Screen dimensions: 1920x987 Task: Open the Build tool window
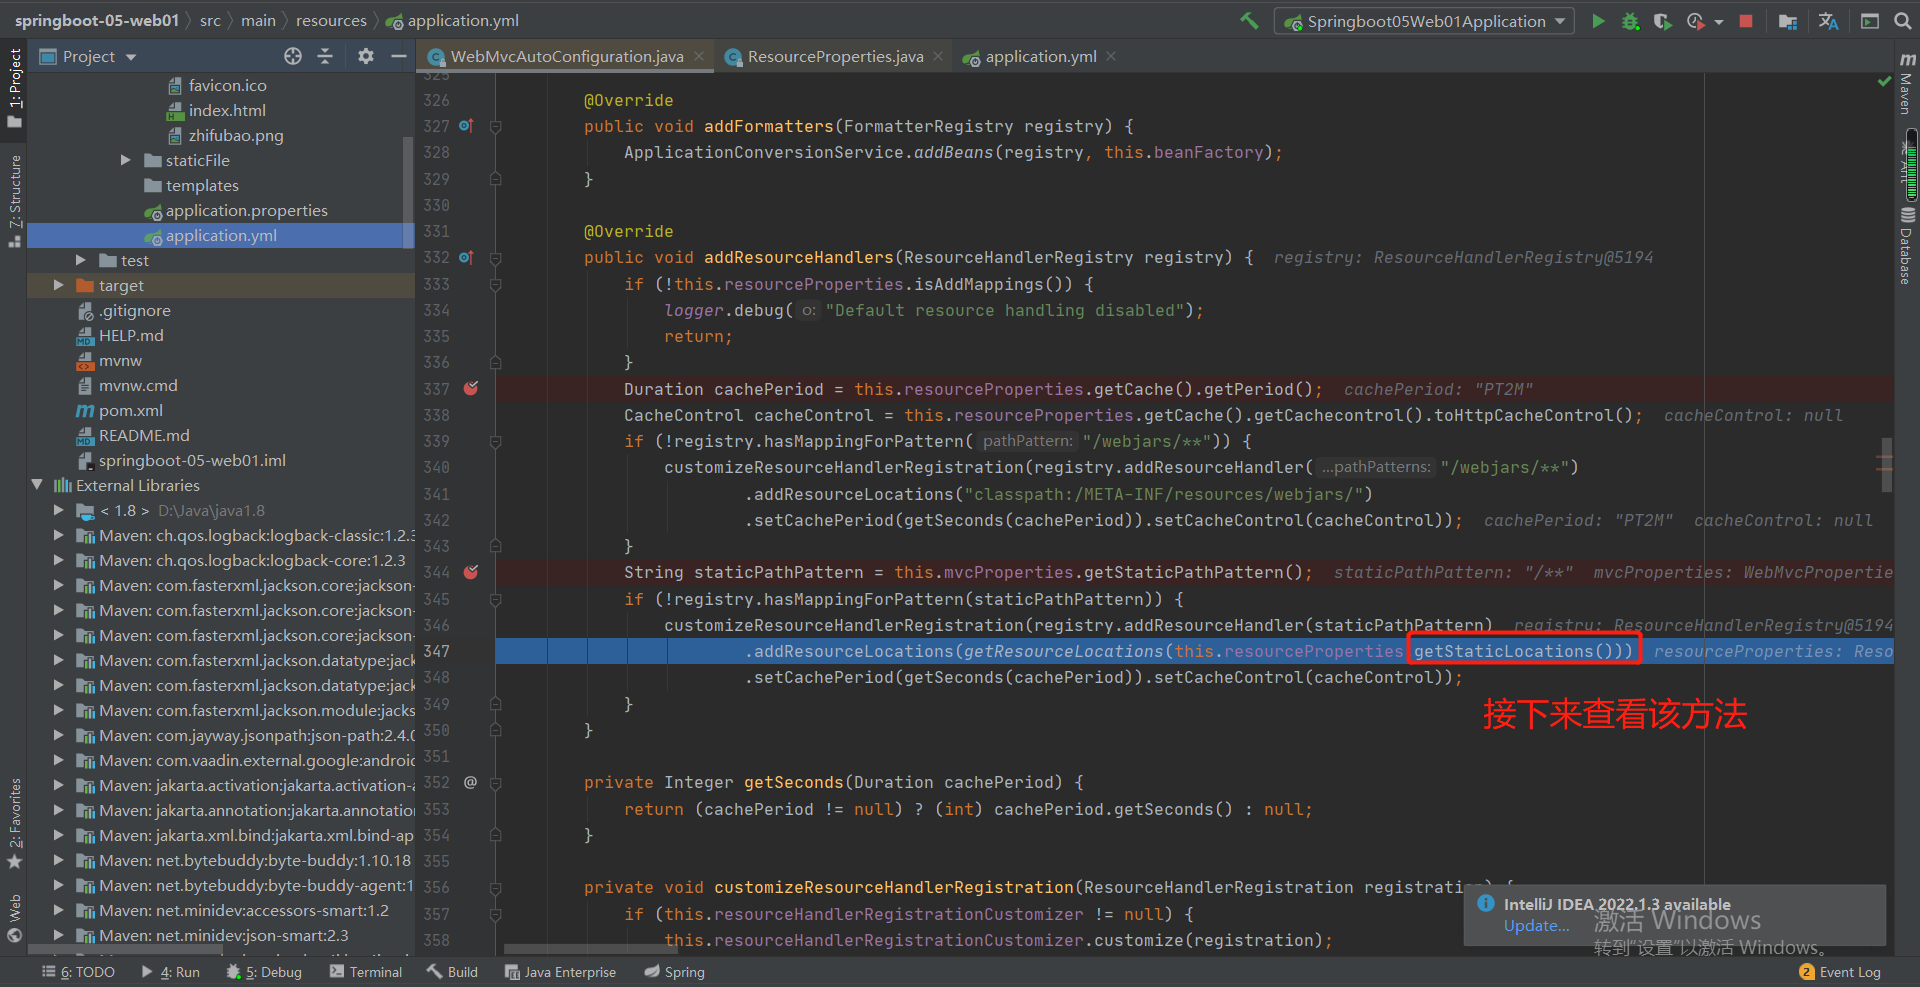[x=452, y=971]
